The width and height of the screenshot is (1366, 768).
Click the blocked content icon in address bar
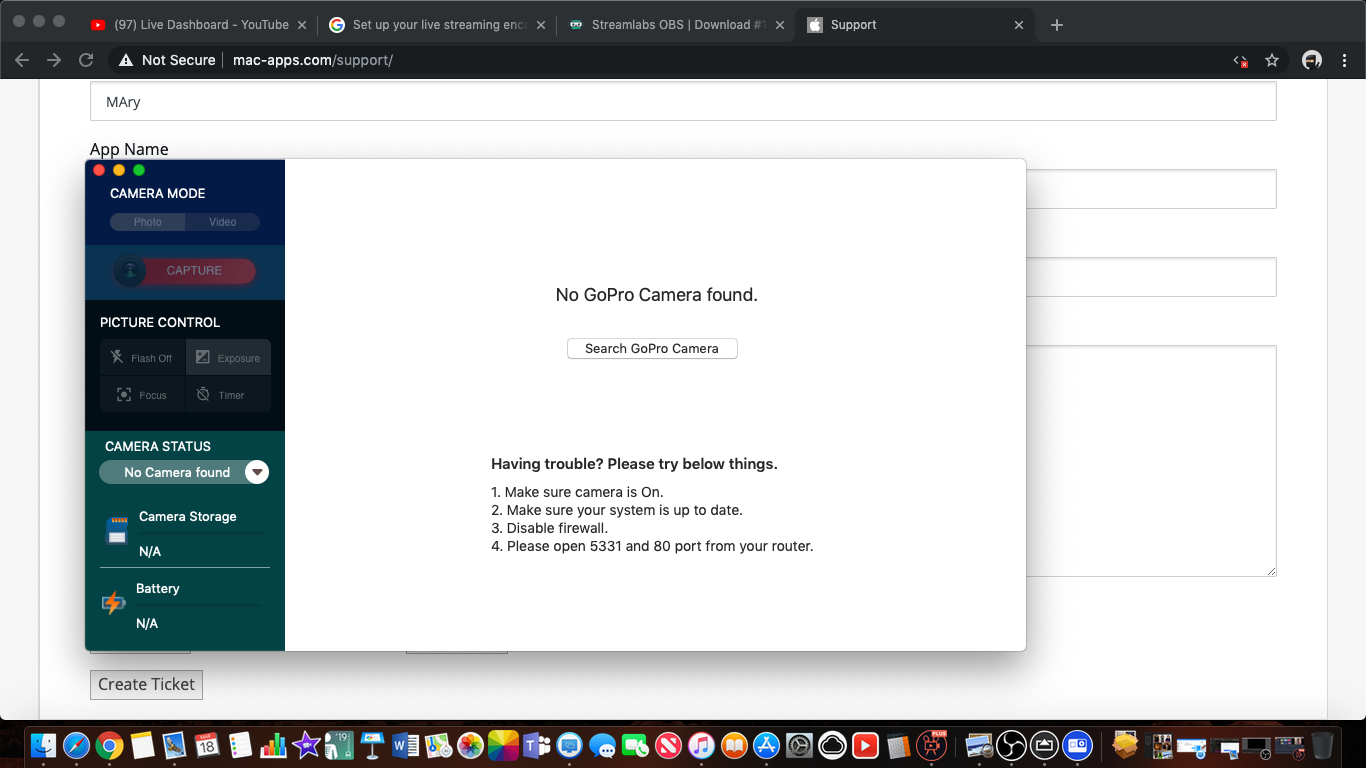coord(1240,60)
